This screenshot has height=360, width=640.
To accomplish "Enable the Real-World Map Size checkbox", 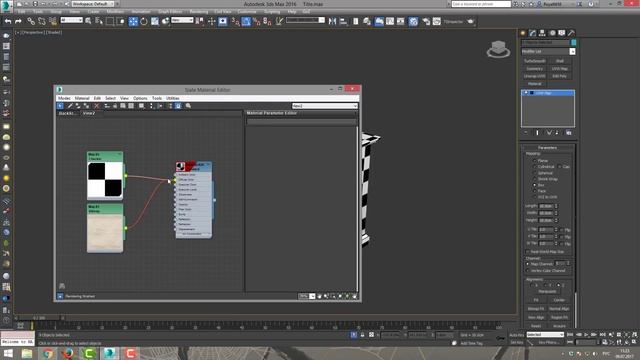I will pyautogui.click(x=527, y=252).
